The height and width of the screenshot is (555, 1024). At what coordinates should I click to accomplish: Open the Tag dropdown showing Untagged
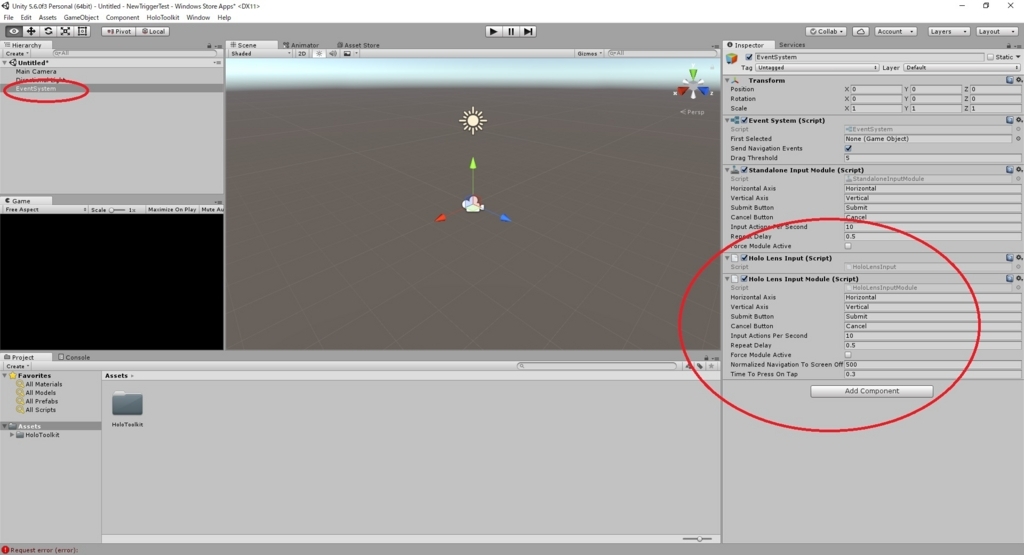pyautogui.click(x=817, y=68)
